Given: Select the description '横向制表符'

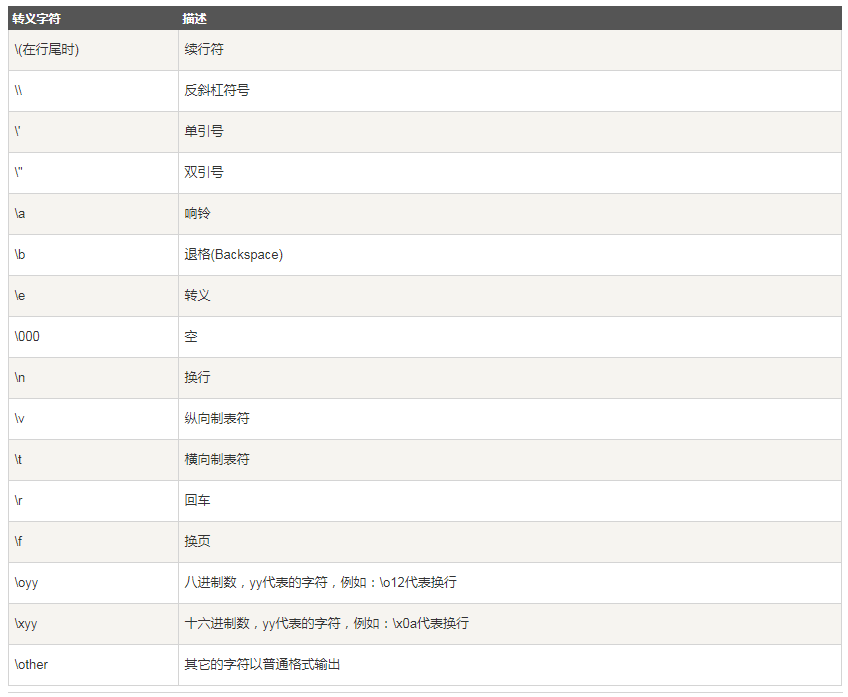Looking at the screenshot, I should point(217,460).
